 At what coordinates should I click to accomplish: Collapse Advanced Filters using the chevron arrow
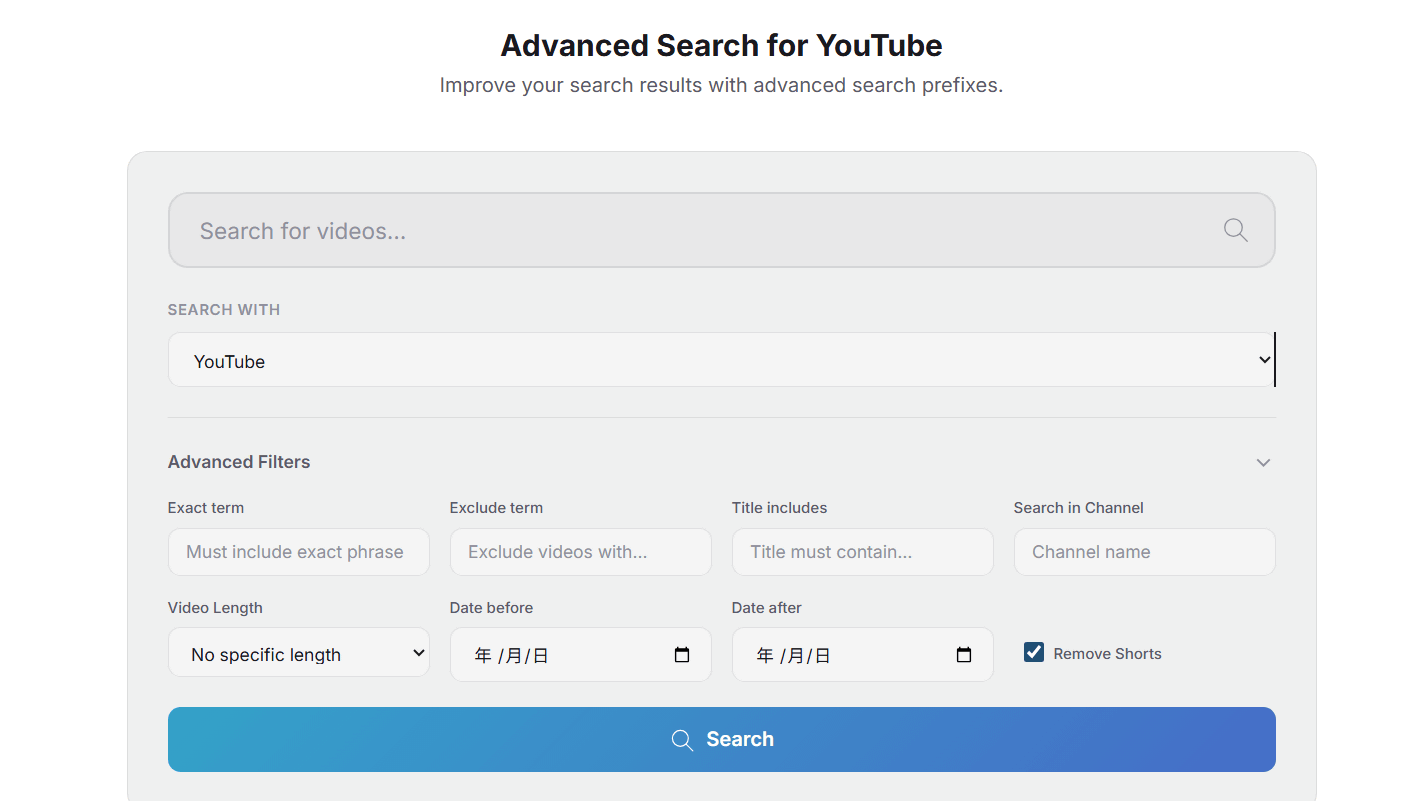tap(1263, 462)
